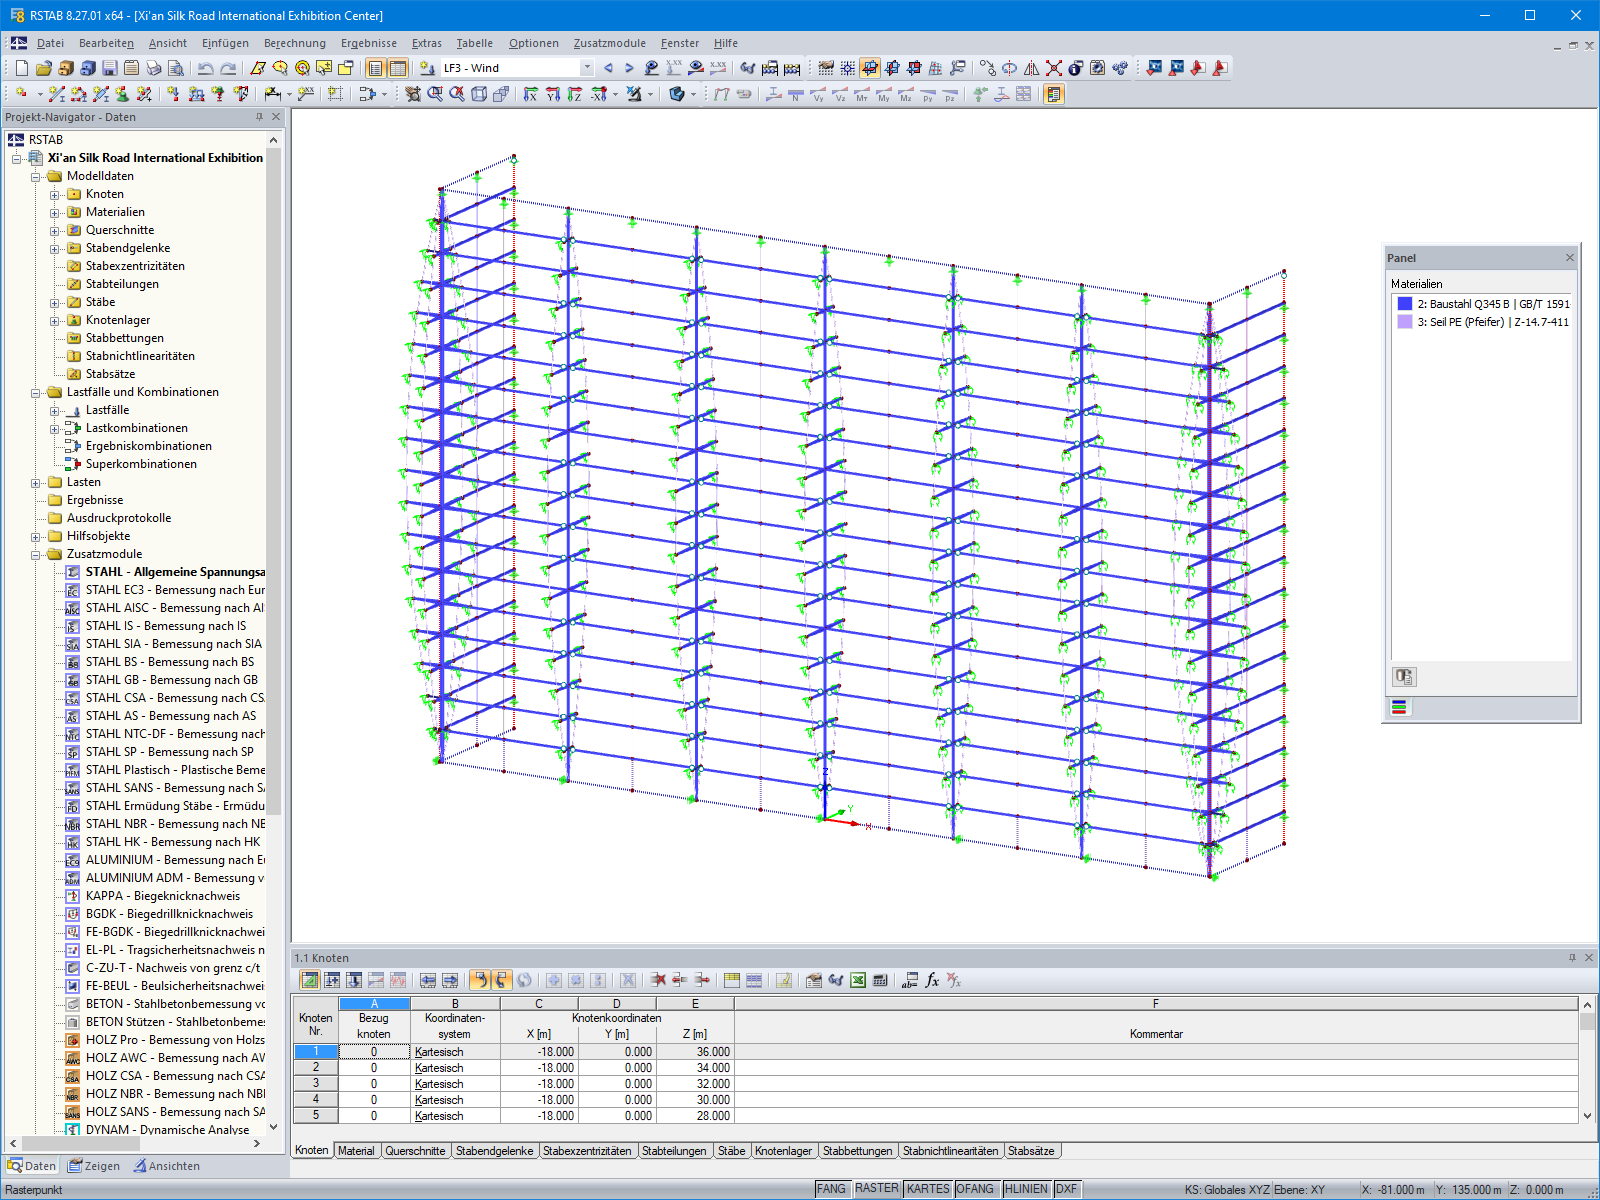1600x1200 pixels.
Task: Open the Berechnung menu
Action: (292, 43)
